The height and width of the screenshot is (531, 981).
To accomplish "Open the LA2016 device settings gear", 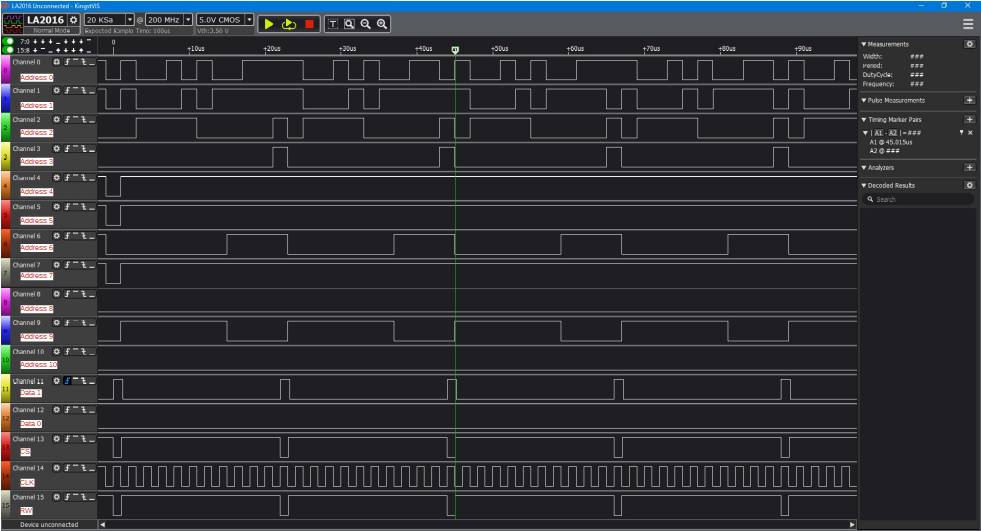I will coord(74,20).
